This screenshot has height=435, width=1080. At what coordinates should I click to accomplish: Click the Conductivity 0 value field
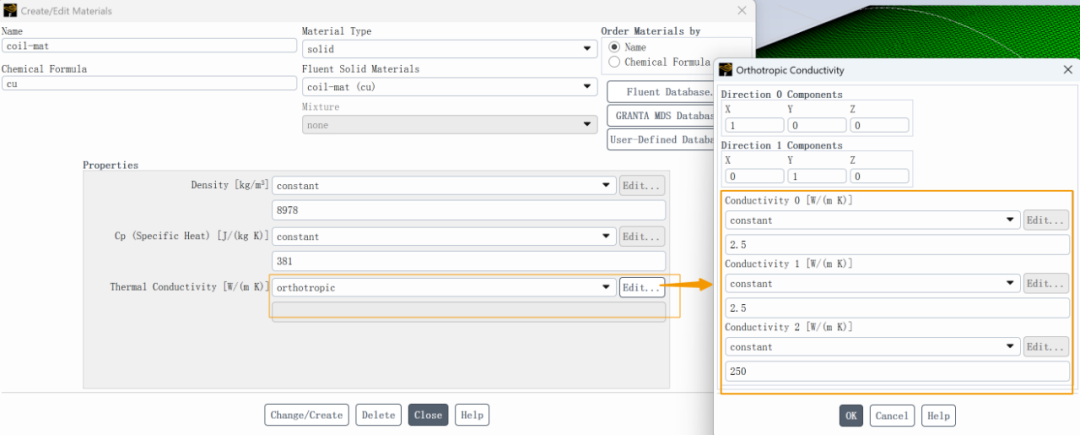tap(897, 245)
